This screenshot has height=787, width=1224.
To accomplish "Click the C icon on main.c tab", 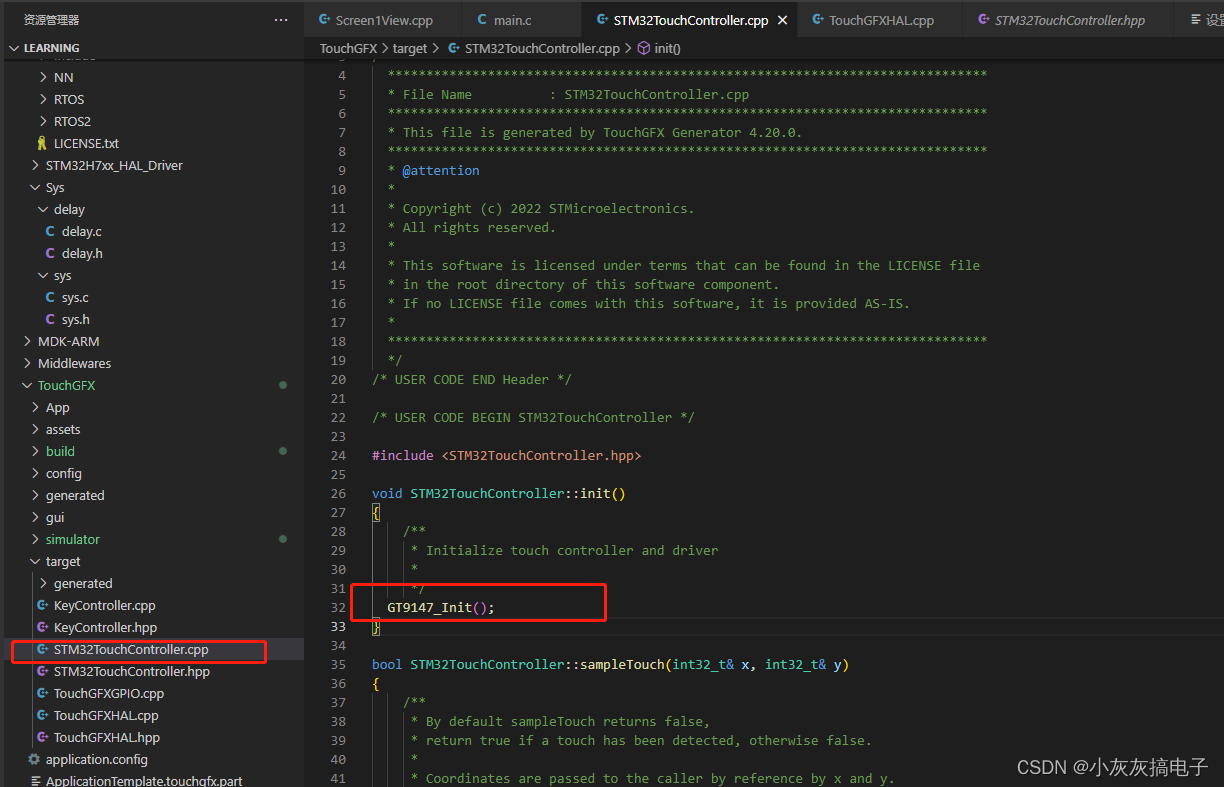I will [x=482, y=20].
